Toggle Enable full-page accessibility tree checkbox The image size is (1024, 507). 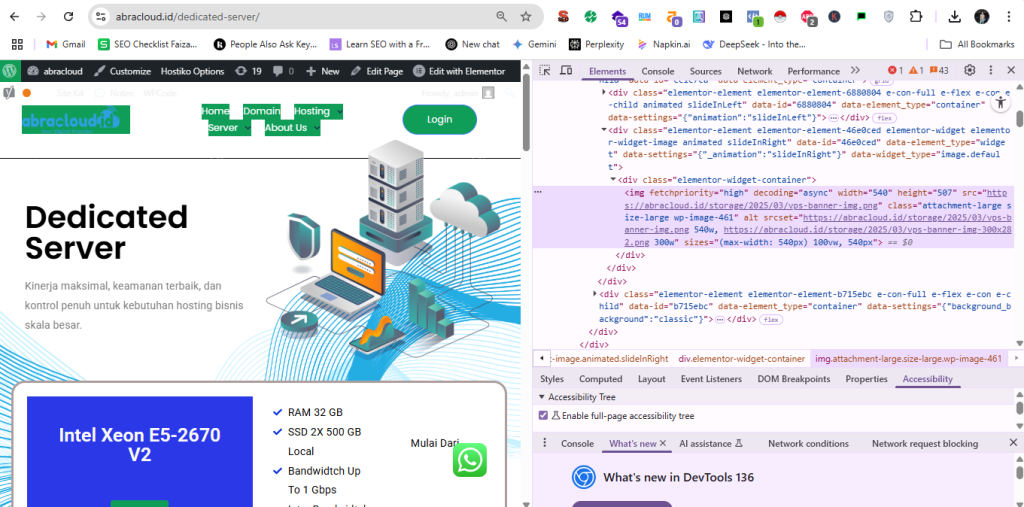coord(543,416)
